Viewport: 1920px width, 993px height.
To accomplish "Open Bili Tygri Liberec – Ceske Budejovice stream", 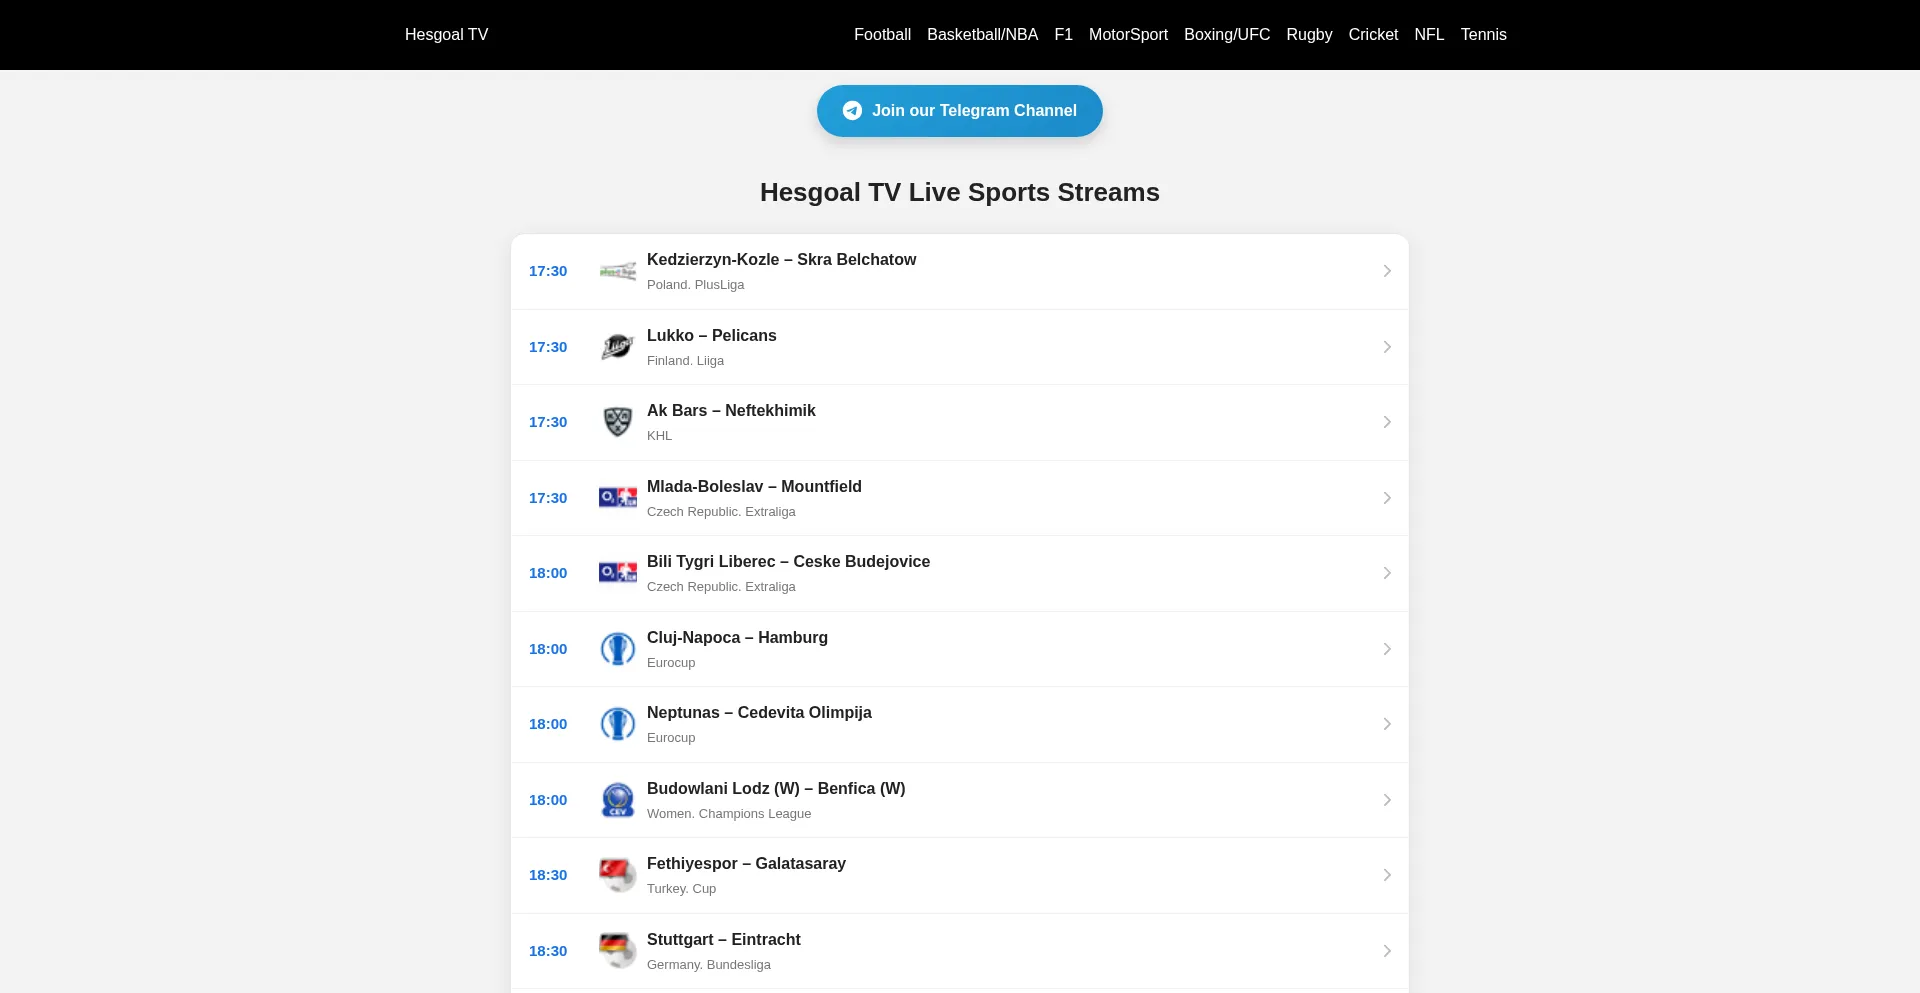I will tap(960, 573).
